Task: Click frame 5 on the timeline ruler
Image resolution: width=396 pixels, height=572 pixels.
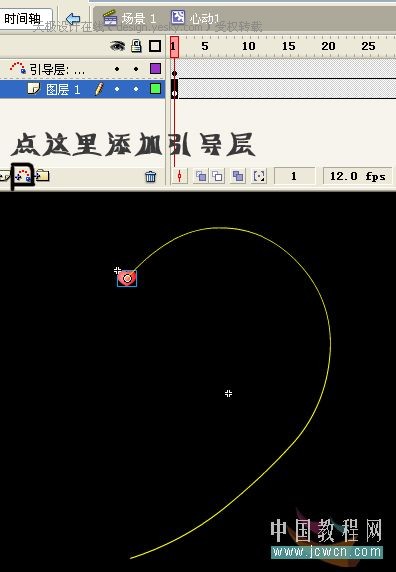Action: 205,46
